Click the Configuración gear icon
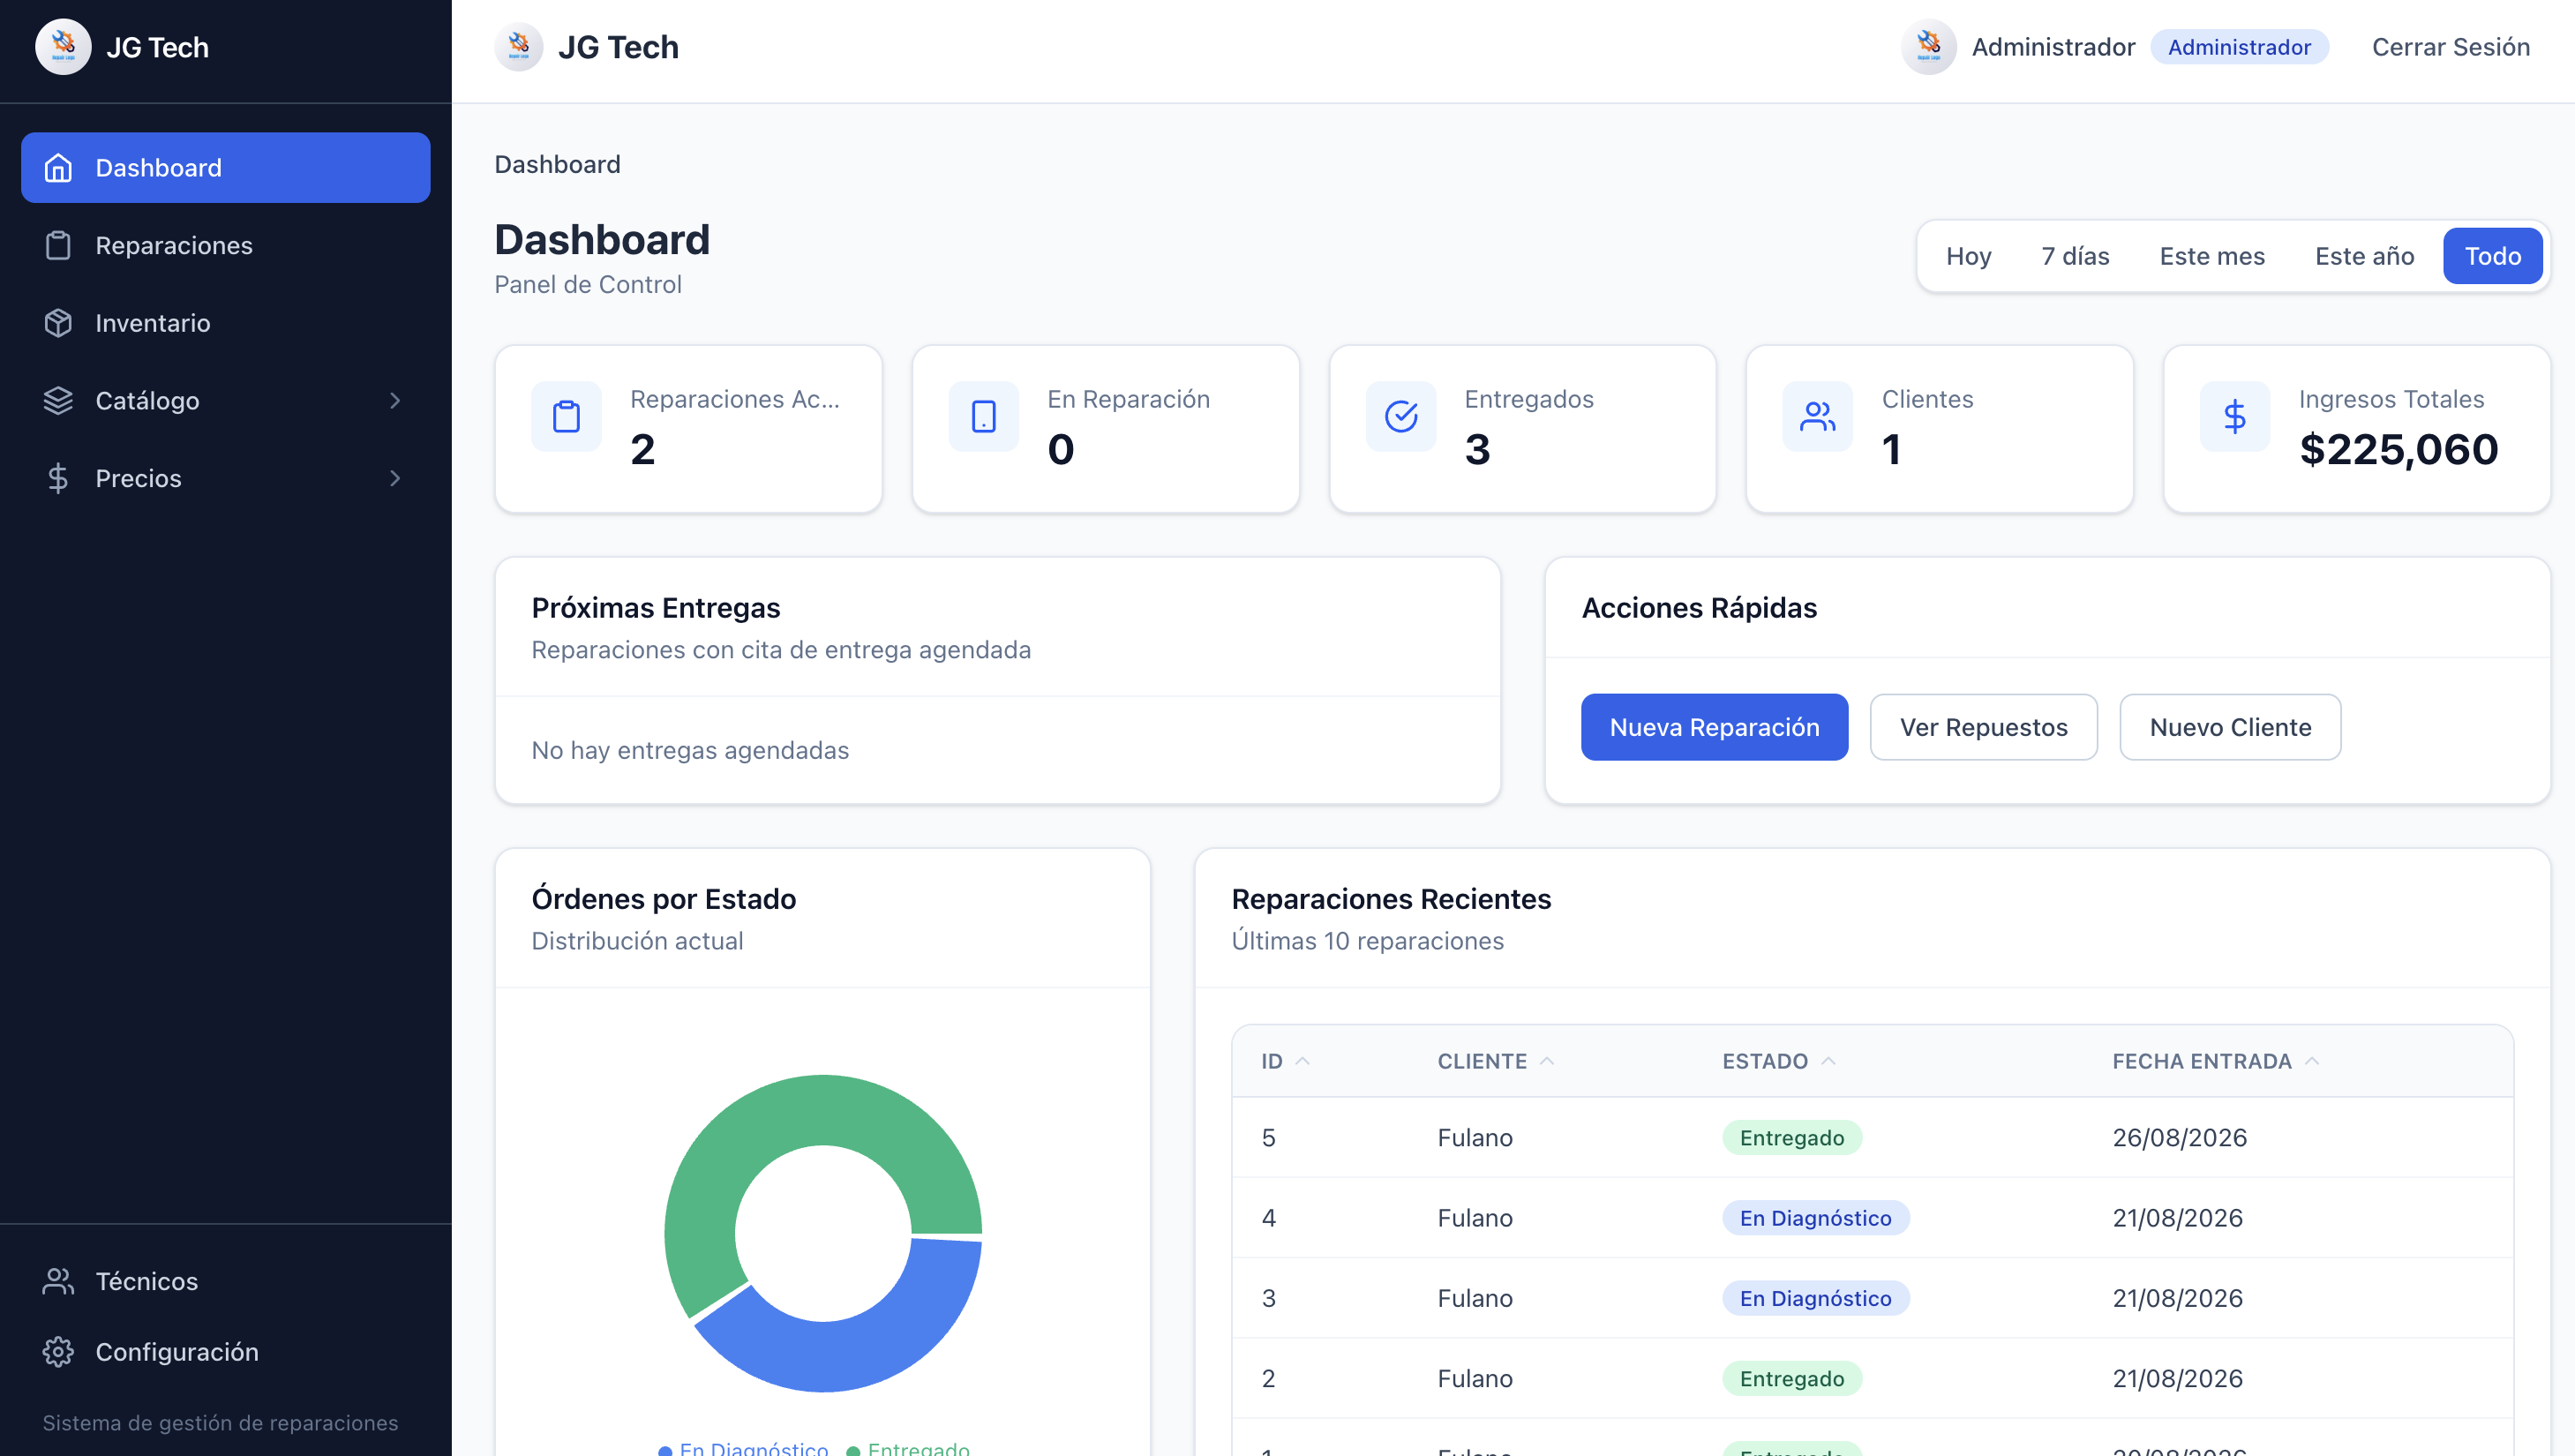 [58, 1352]
